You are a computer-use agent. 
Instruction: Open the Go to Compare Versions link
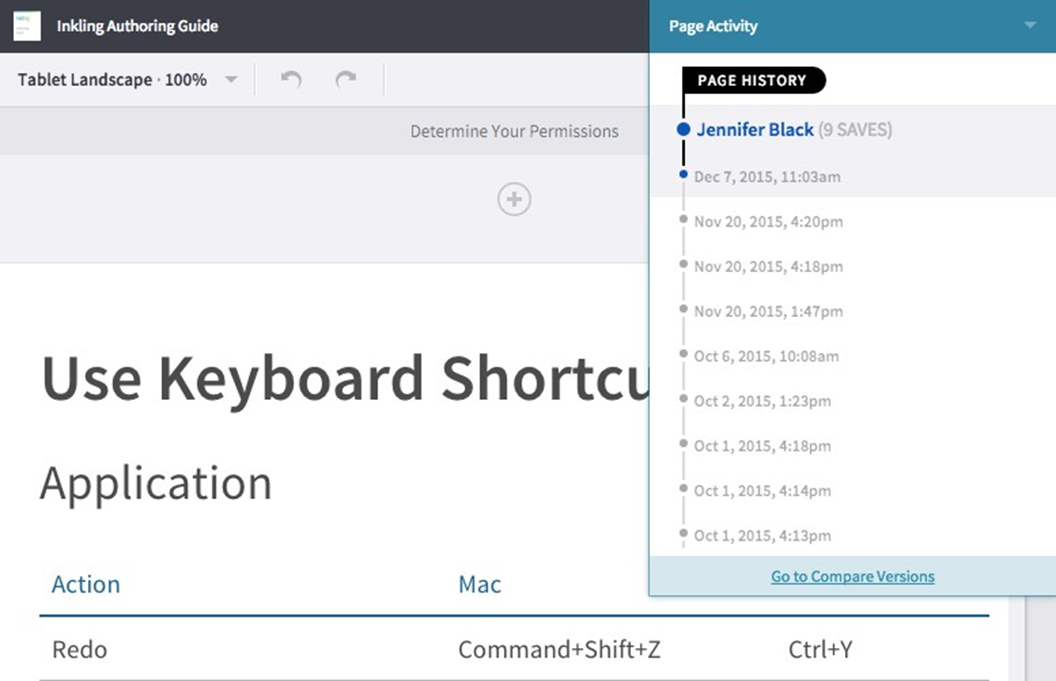click(852, 576)
